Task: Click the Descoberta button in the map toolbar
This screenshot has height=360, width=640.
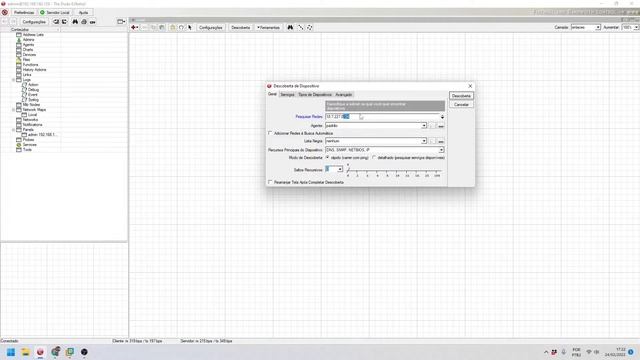Action: [x=240, y=27]
